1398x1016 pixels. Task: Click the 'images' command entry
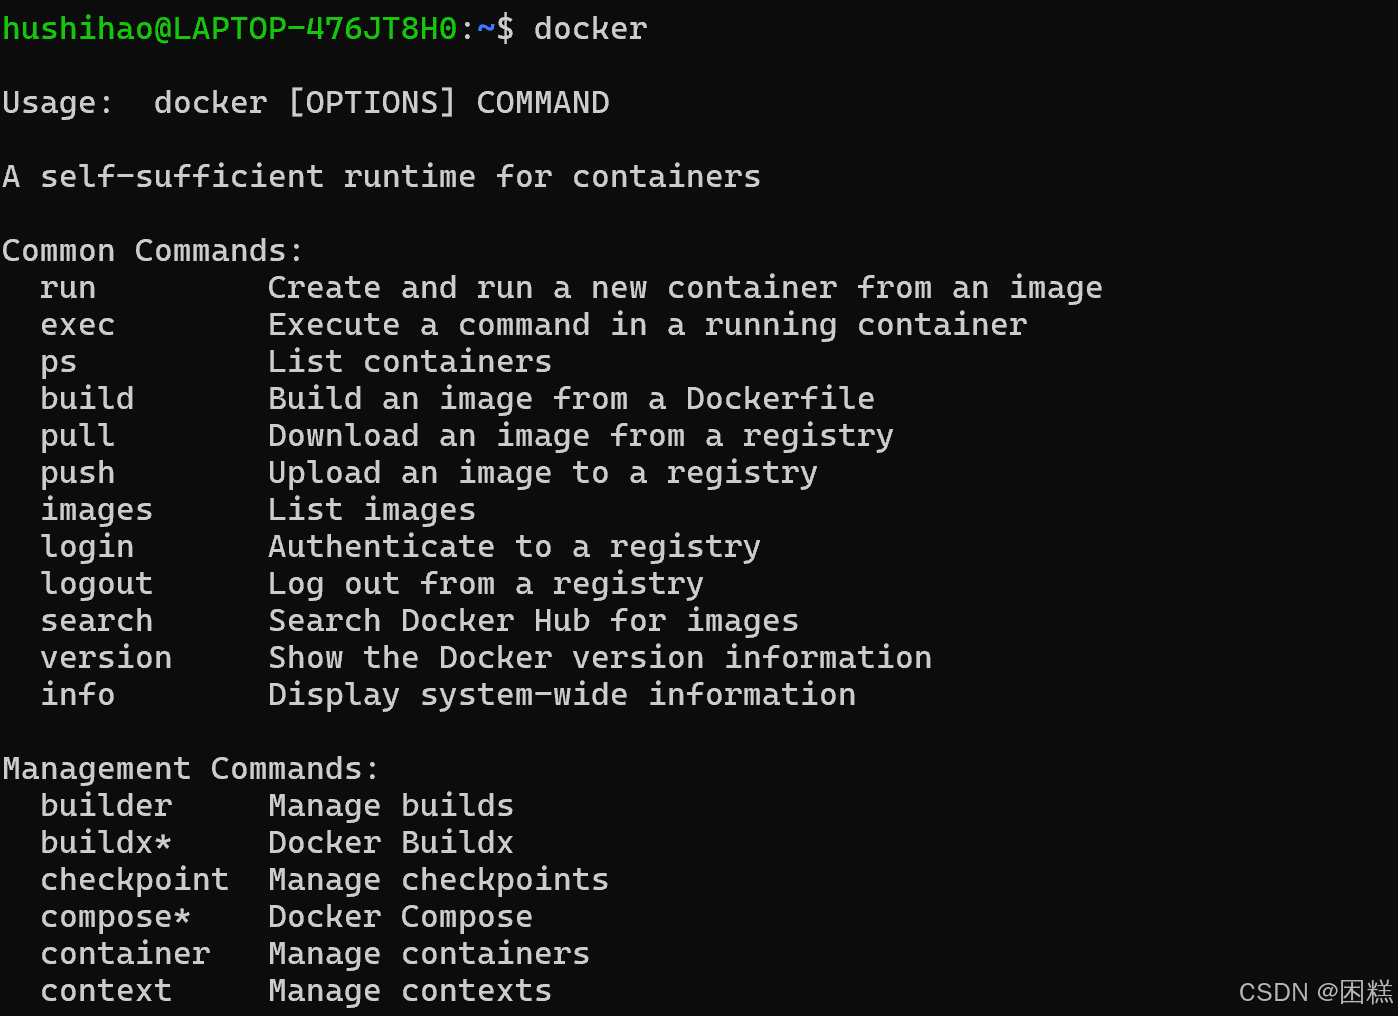pyautogui.click(x=96, y=510)
